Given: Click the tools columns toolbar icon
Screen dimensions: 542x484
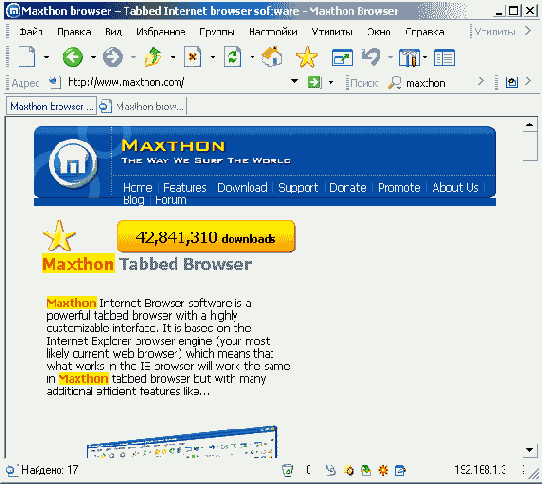Looking at the screenshot, I should click(x=409, y=57).
